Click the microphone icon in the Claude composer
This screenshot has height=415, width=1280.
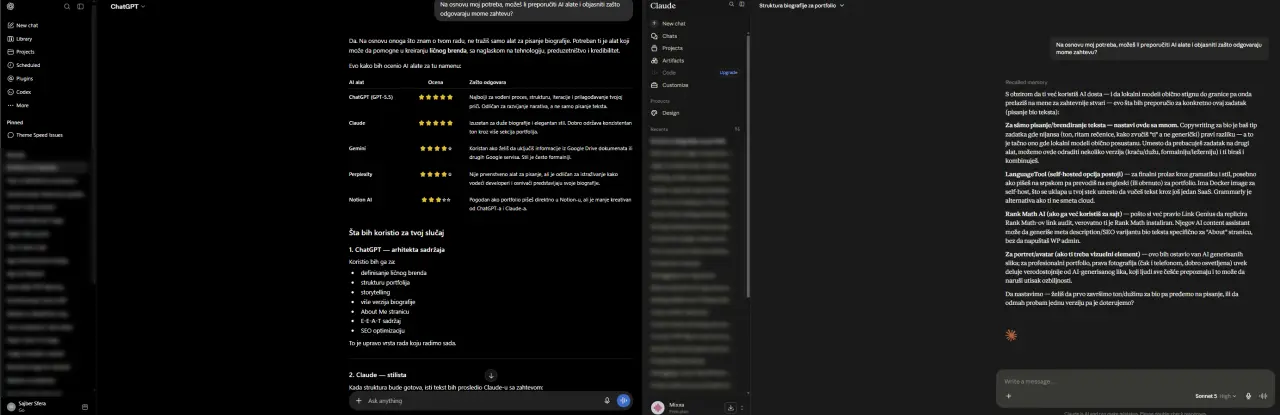(1247, 396)
